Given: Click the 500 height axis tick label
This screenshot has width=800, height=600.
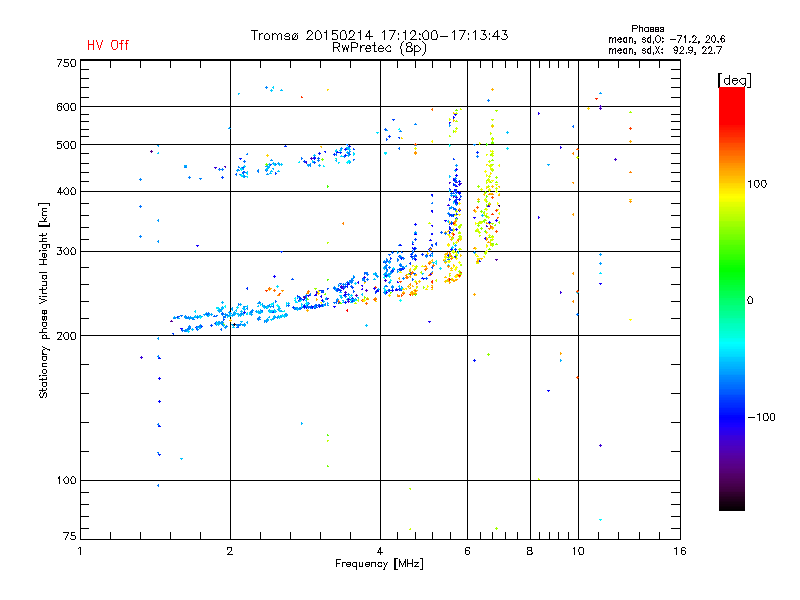Looking at the screenshot, I should tap(66, 145).
